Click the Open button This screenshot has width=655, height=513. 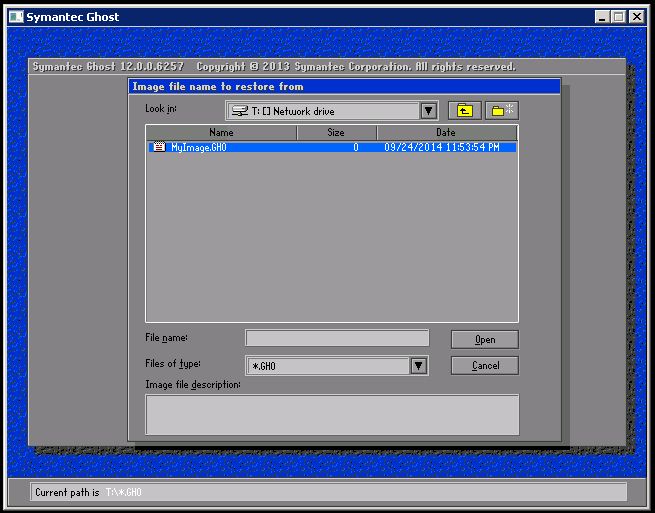485,340
